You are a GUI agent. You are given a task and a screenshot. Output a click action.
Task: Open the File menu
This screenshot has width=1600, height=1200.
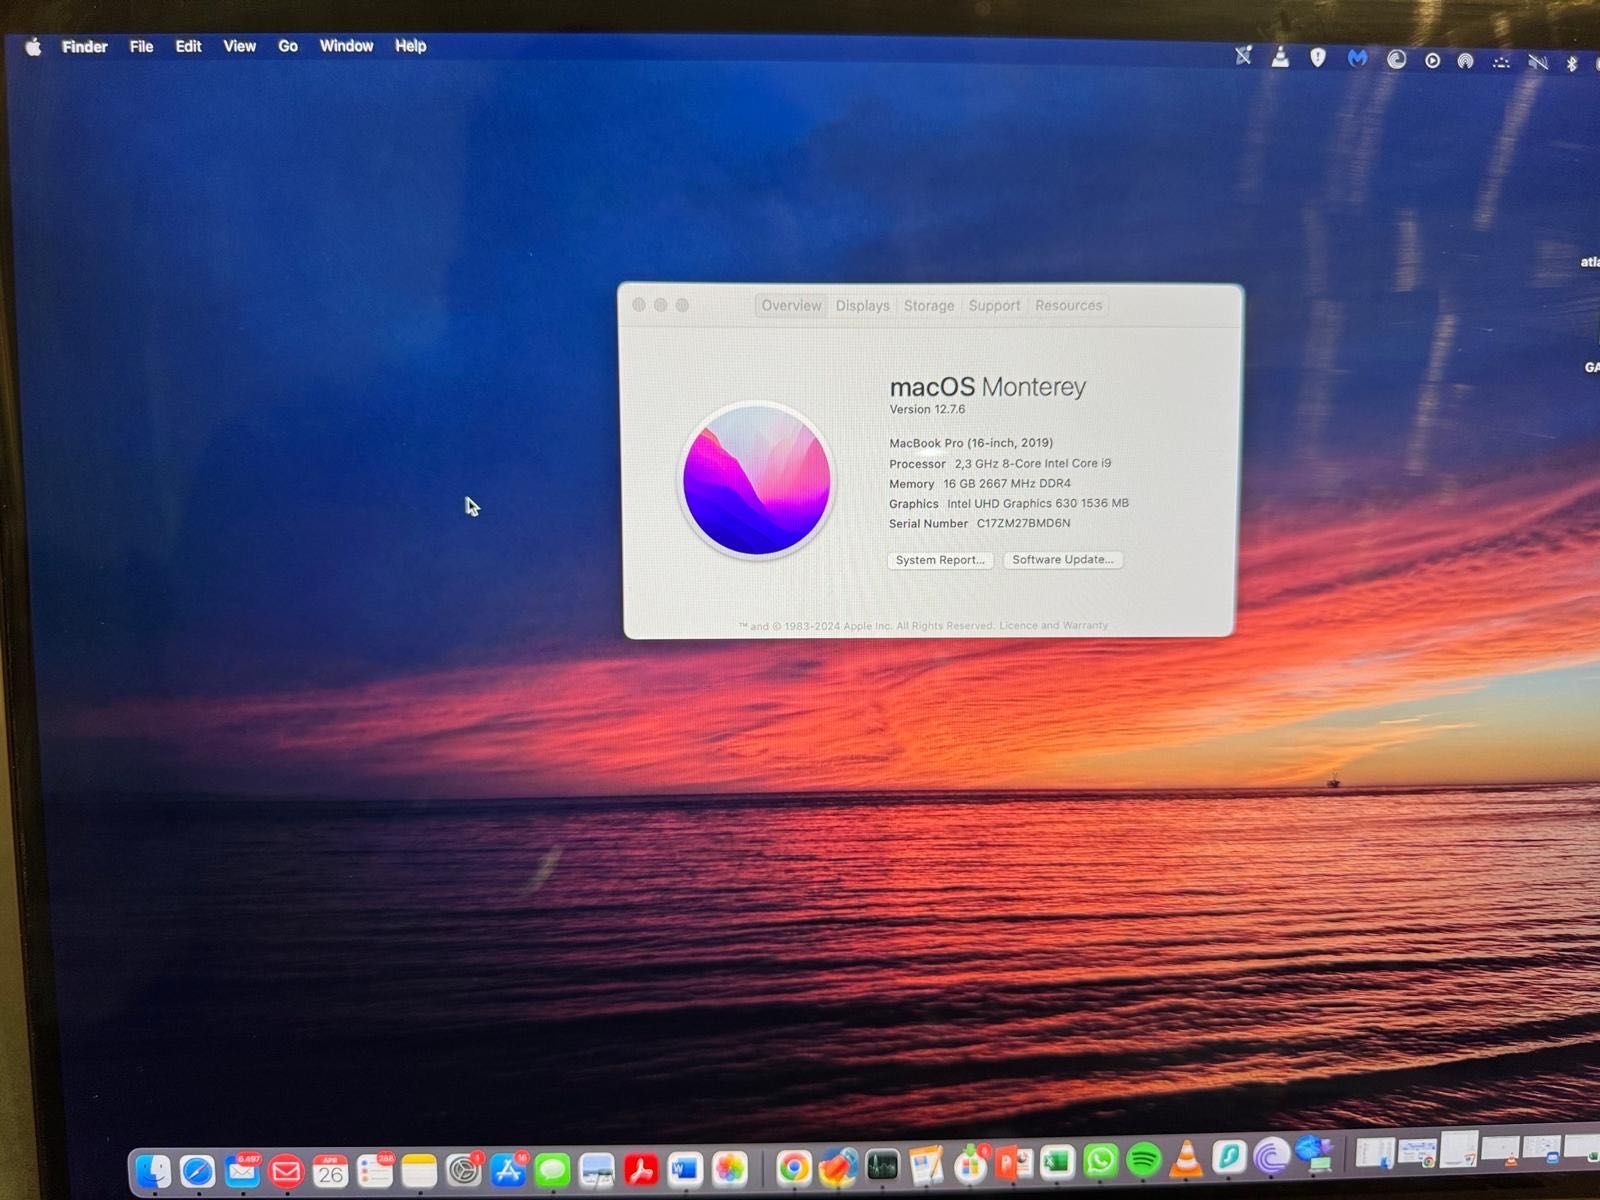(141, 46)
